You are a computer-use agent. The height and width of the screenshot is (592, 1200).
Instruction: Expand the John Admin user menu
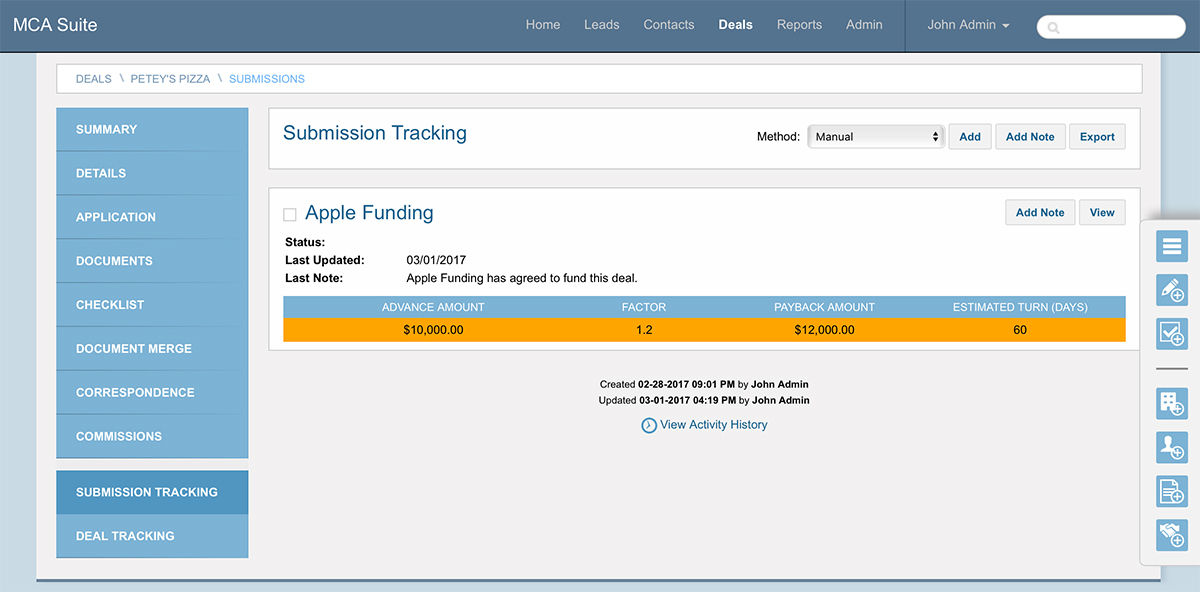pyautogui.click(x=968, y=25)
